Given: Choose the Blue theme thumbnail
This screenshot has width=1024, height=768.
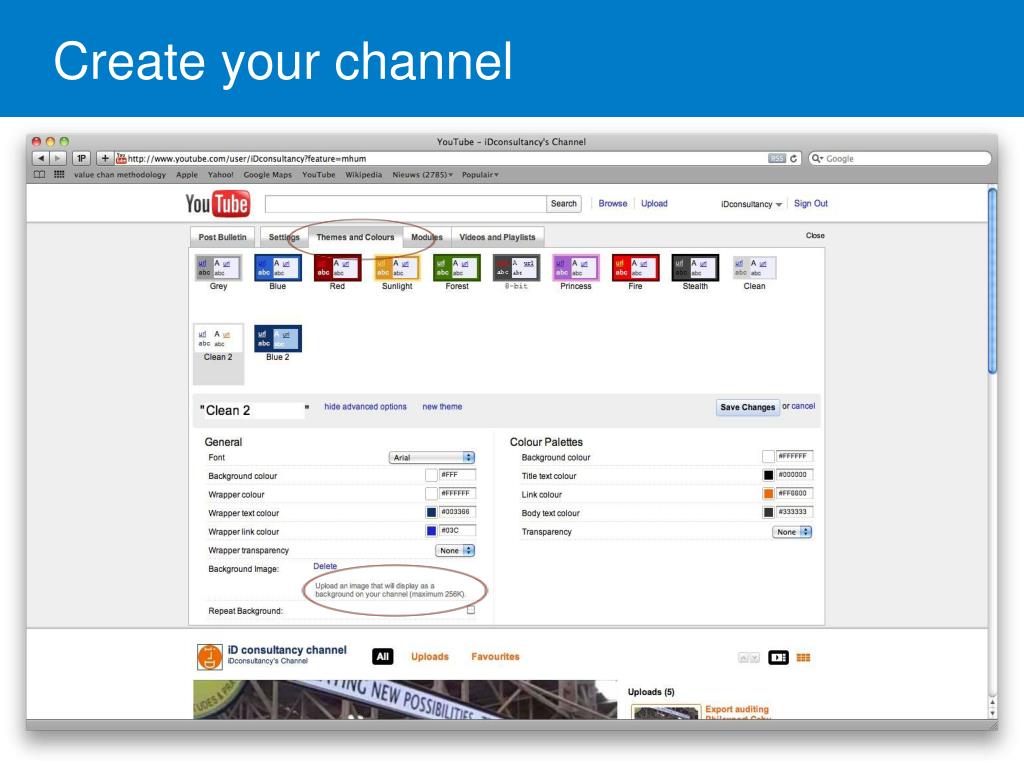Looking at the screenshot, I should click(278, 268).
